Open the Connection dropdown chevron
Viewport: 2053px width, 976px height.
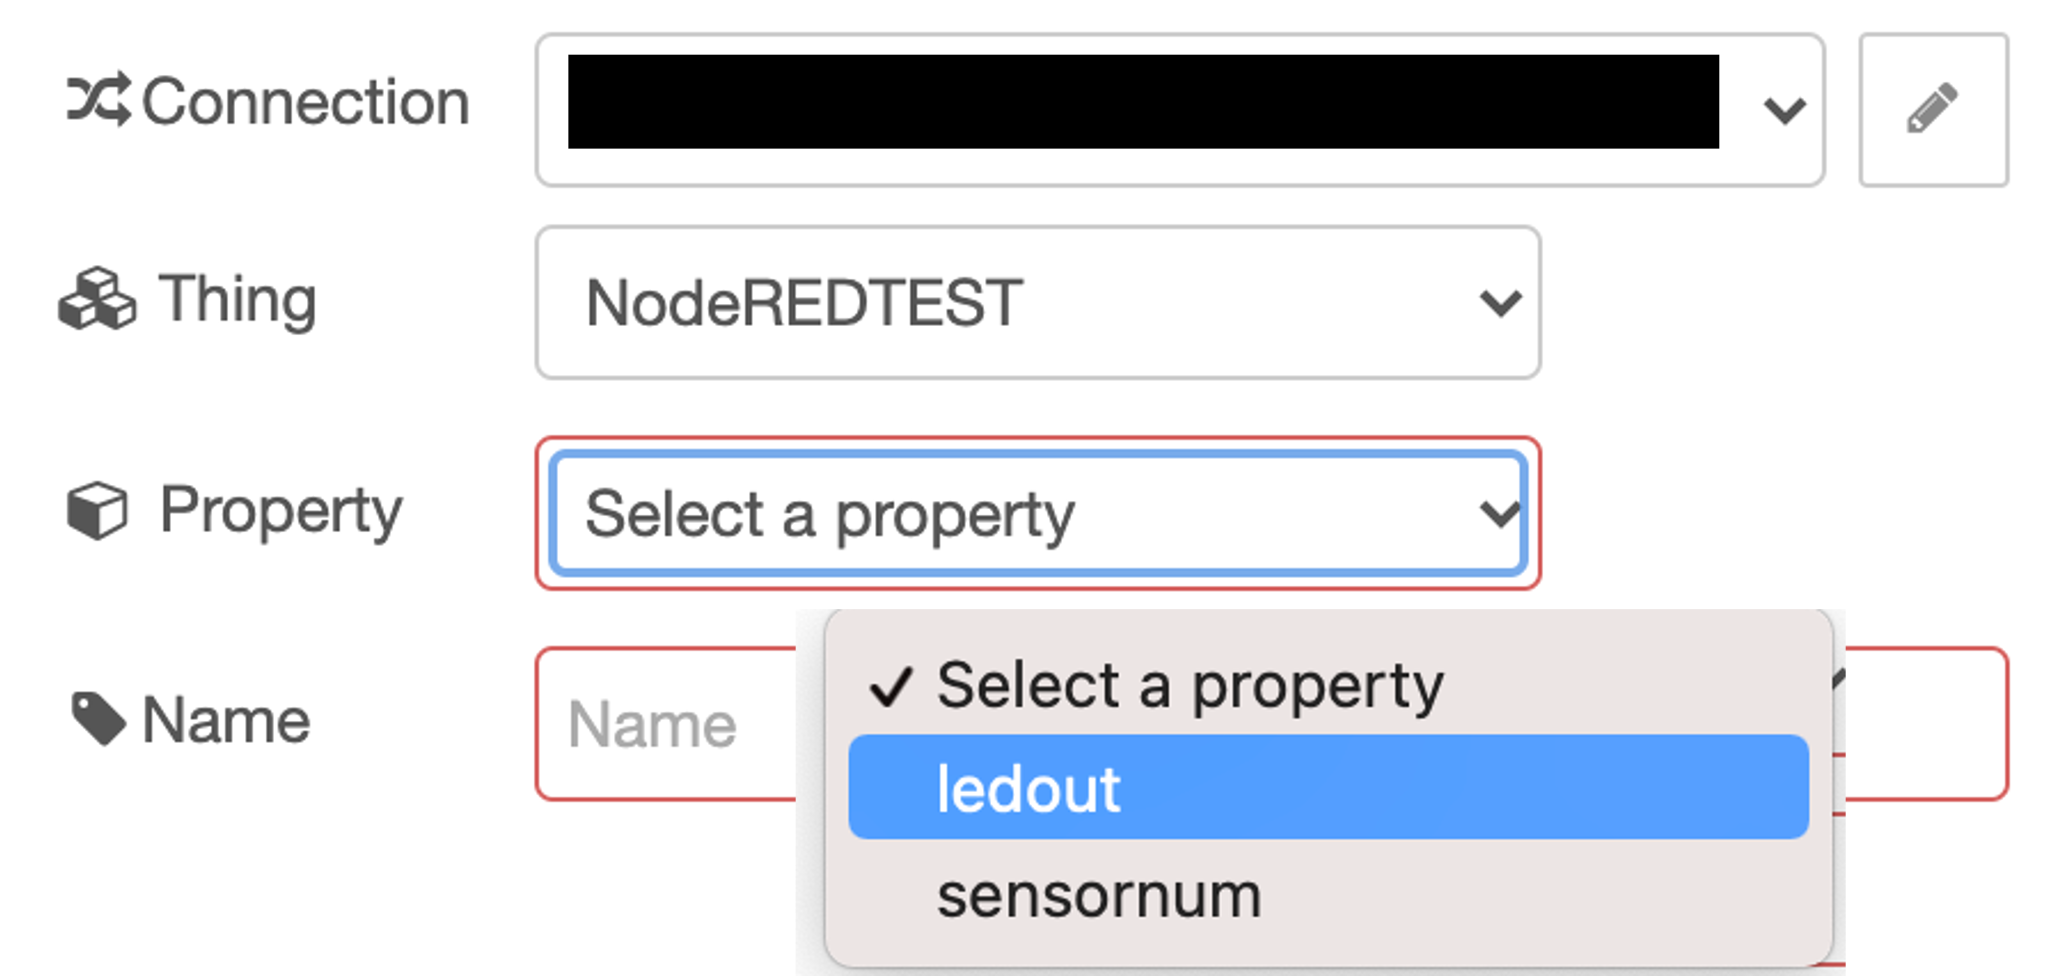(1784, 110)
